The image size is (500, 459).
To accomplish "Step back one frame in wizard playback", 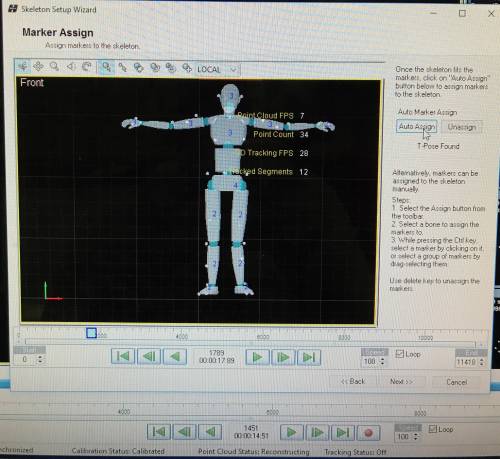I will pos(149,357).
